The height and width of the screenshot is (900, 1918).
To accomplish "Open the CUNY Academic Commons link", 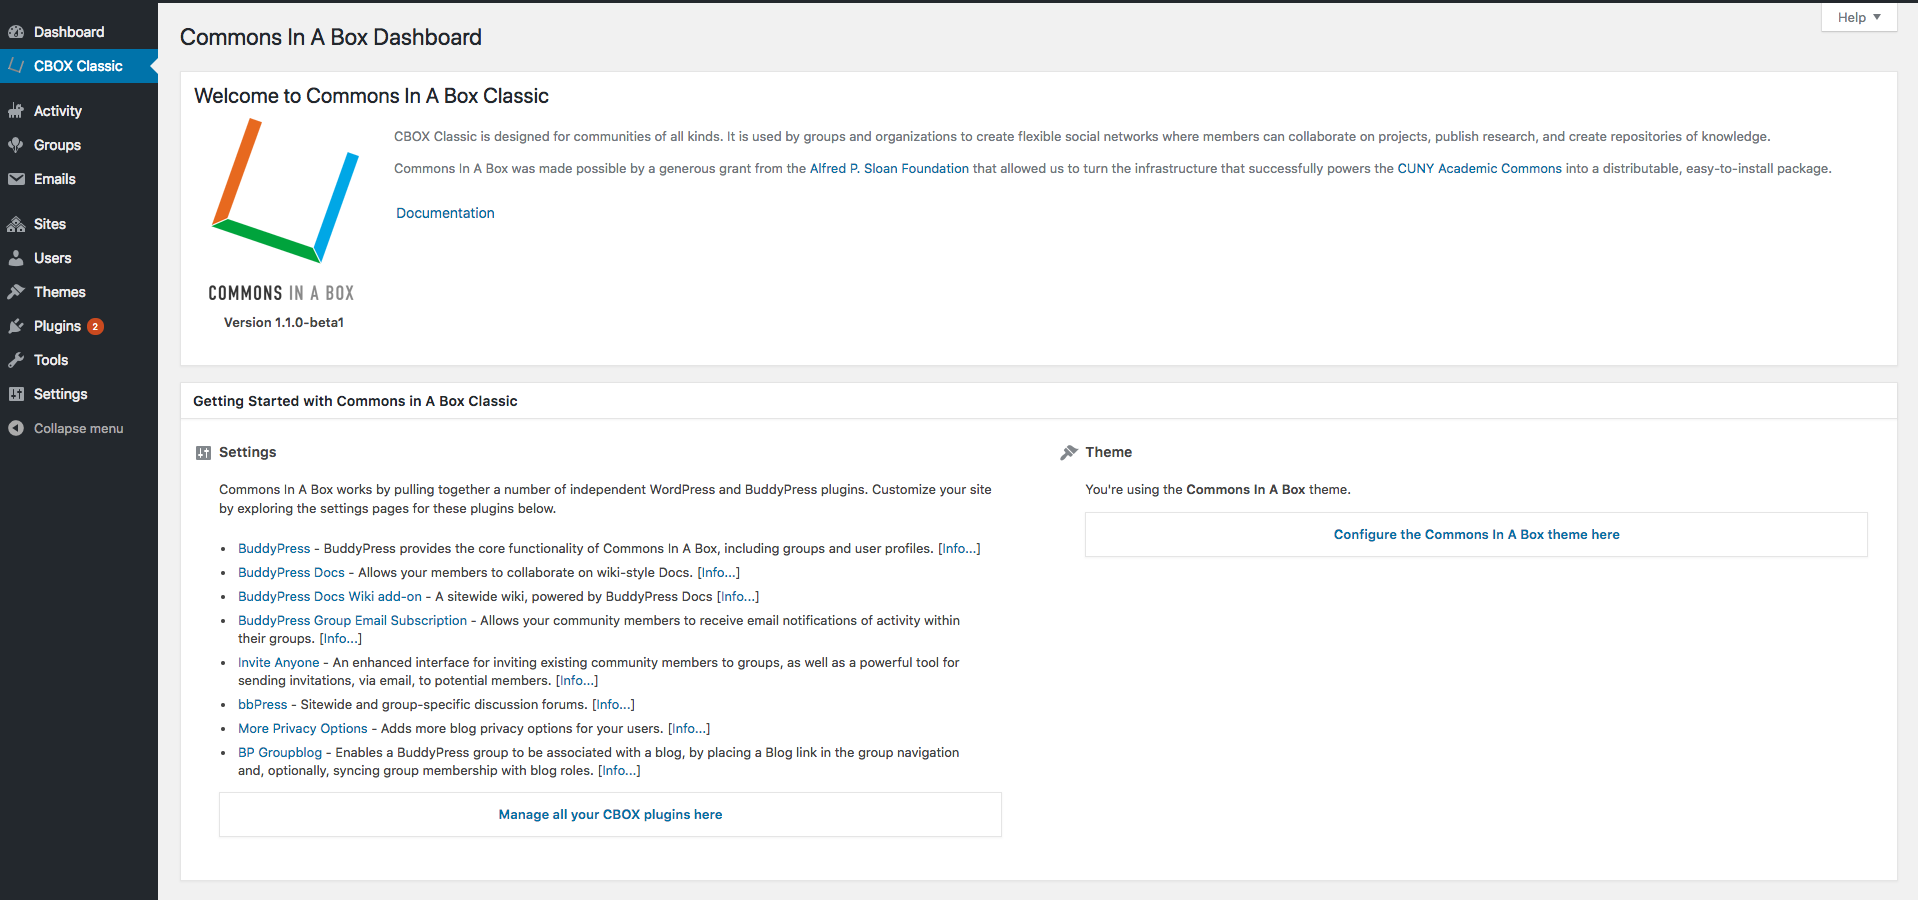I will 1479,168.
